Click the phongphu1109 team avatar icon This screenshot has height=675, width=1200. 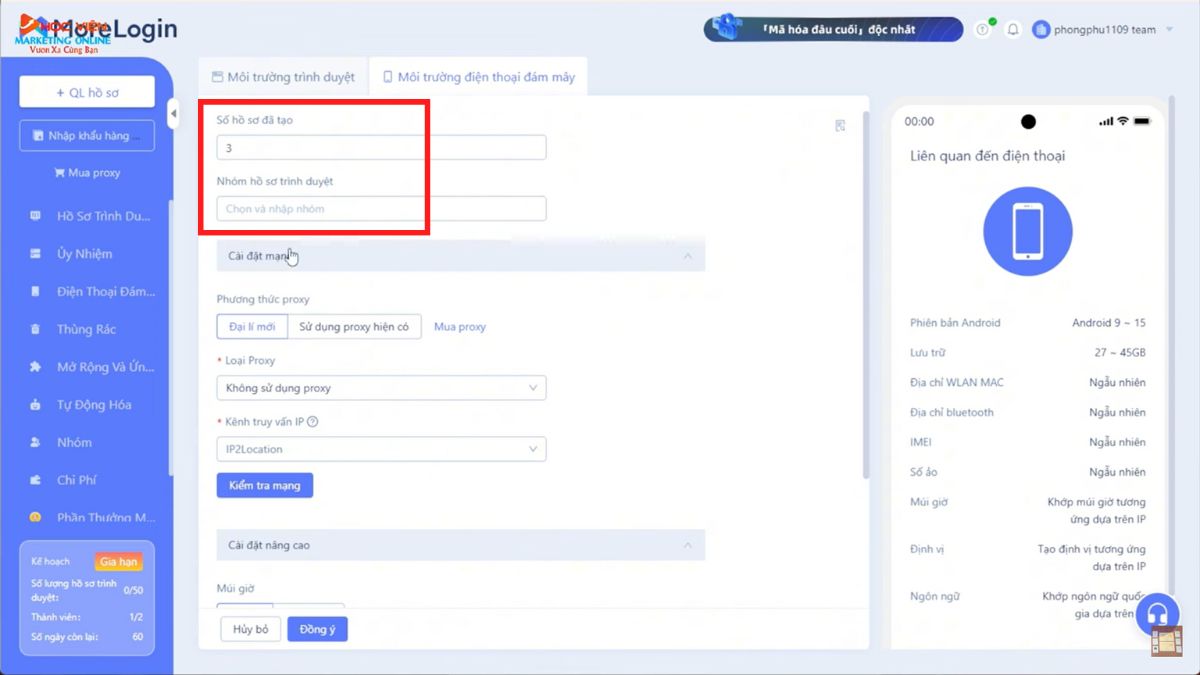(1041, 30)
